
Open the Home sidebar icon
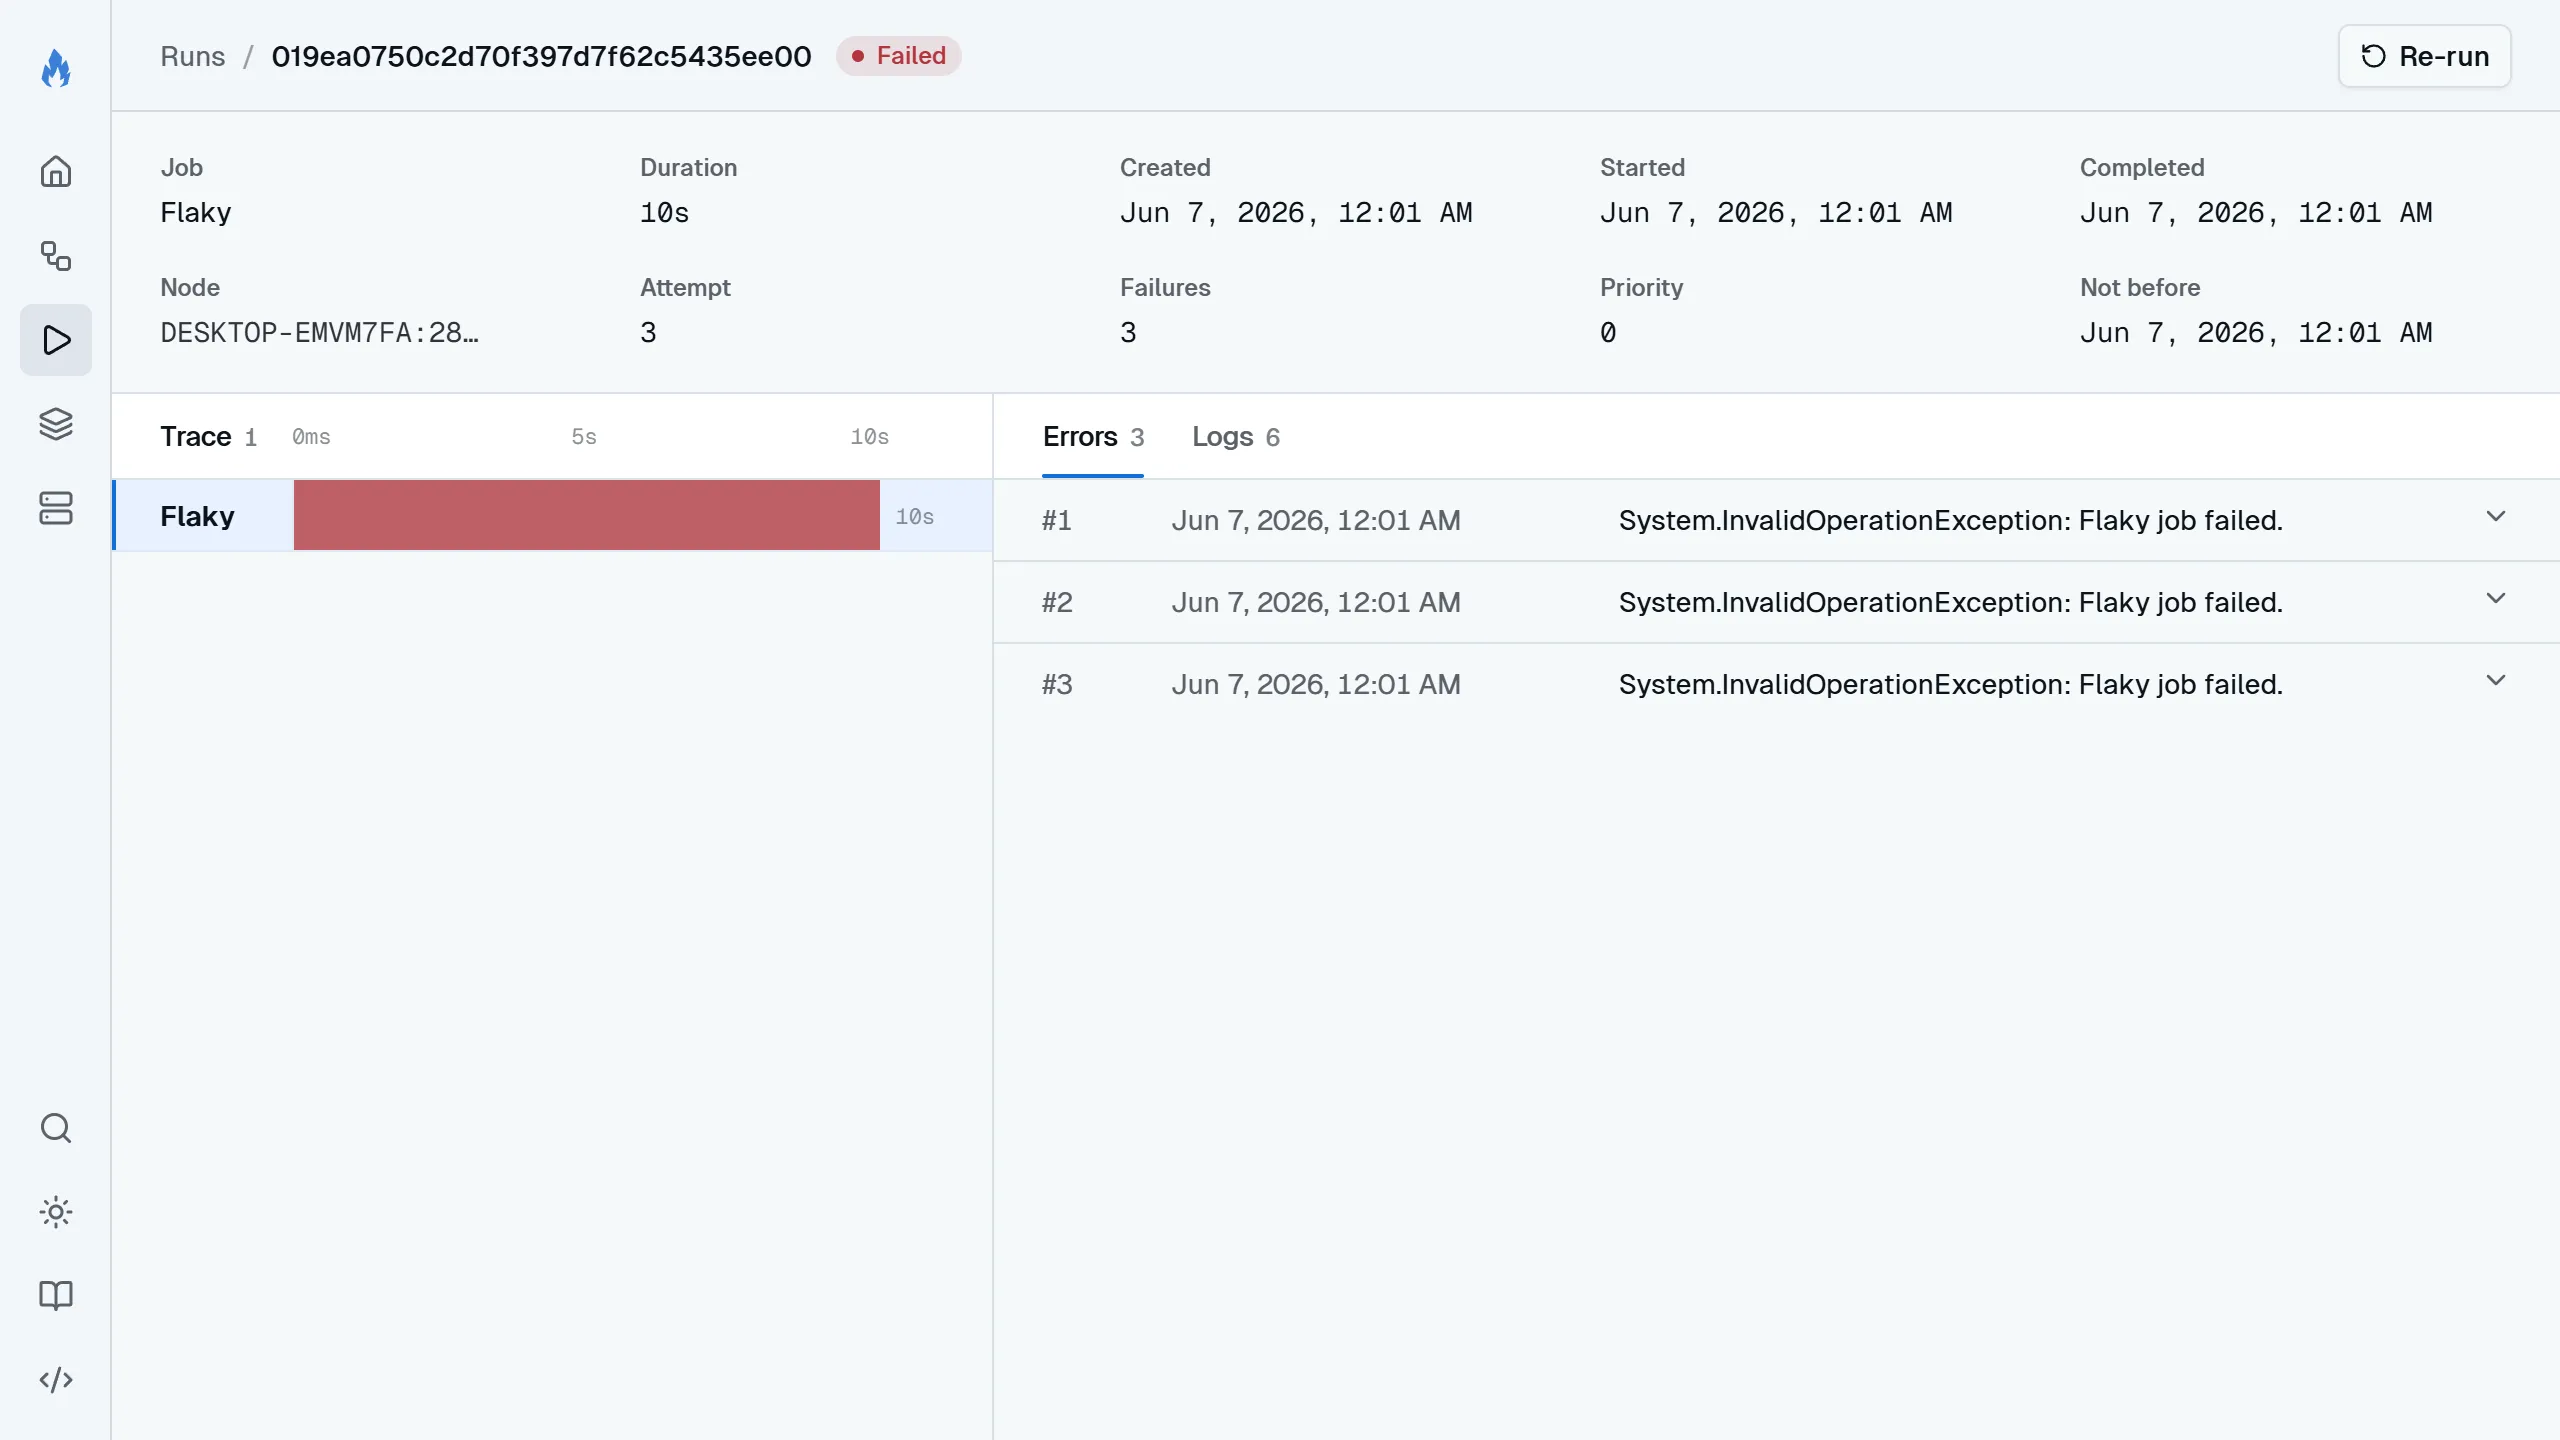[56, 172]
